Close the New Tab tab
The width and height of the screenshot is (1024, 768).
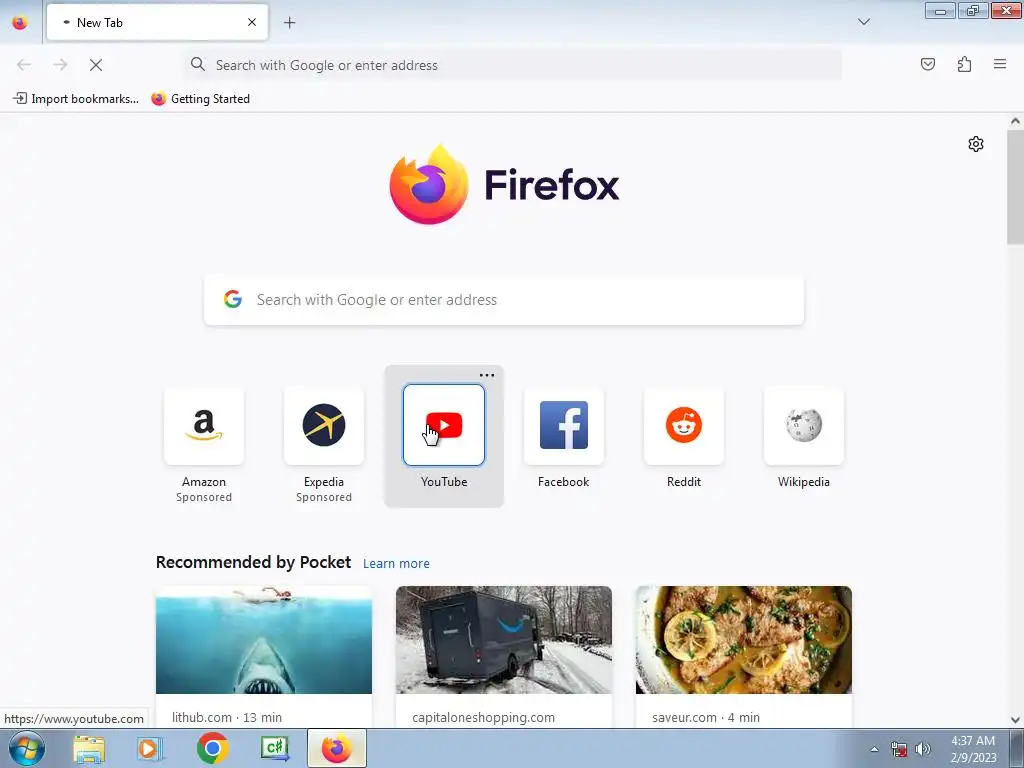click(x=252, y=22)
